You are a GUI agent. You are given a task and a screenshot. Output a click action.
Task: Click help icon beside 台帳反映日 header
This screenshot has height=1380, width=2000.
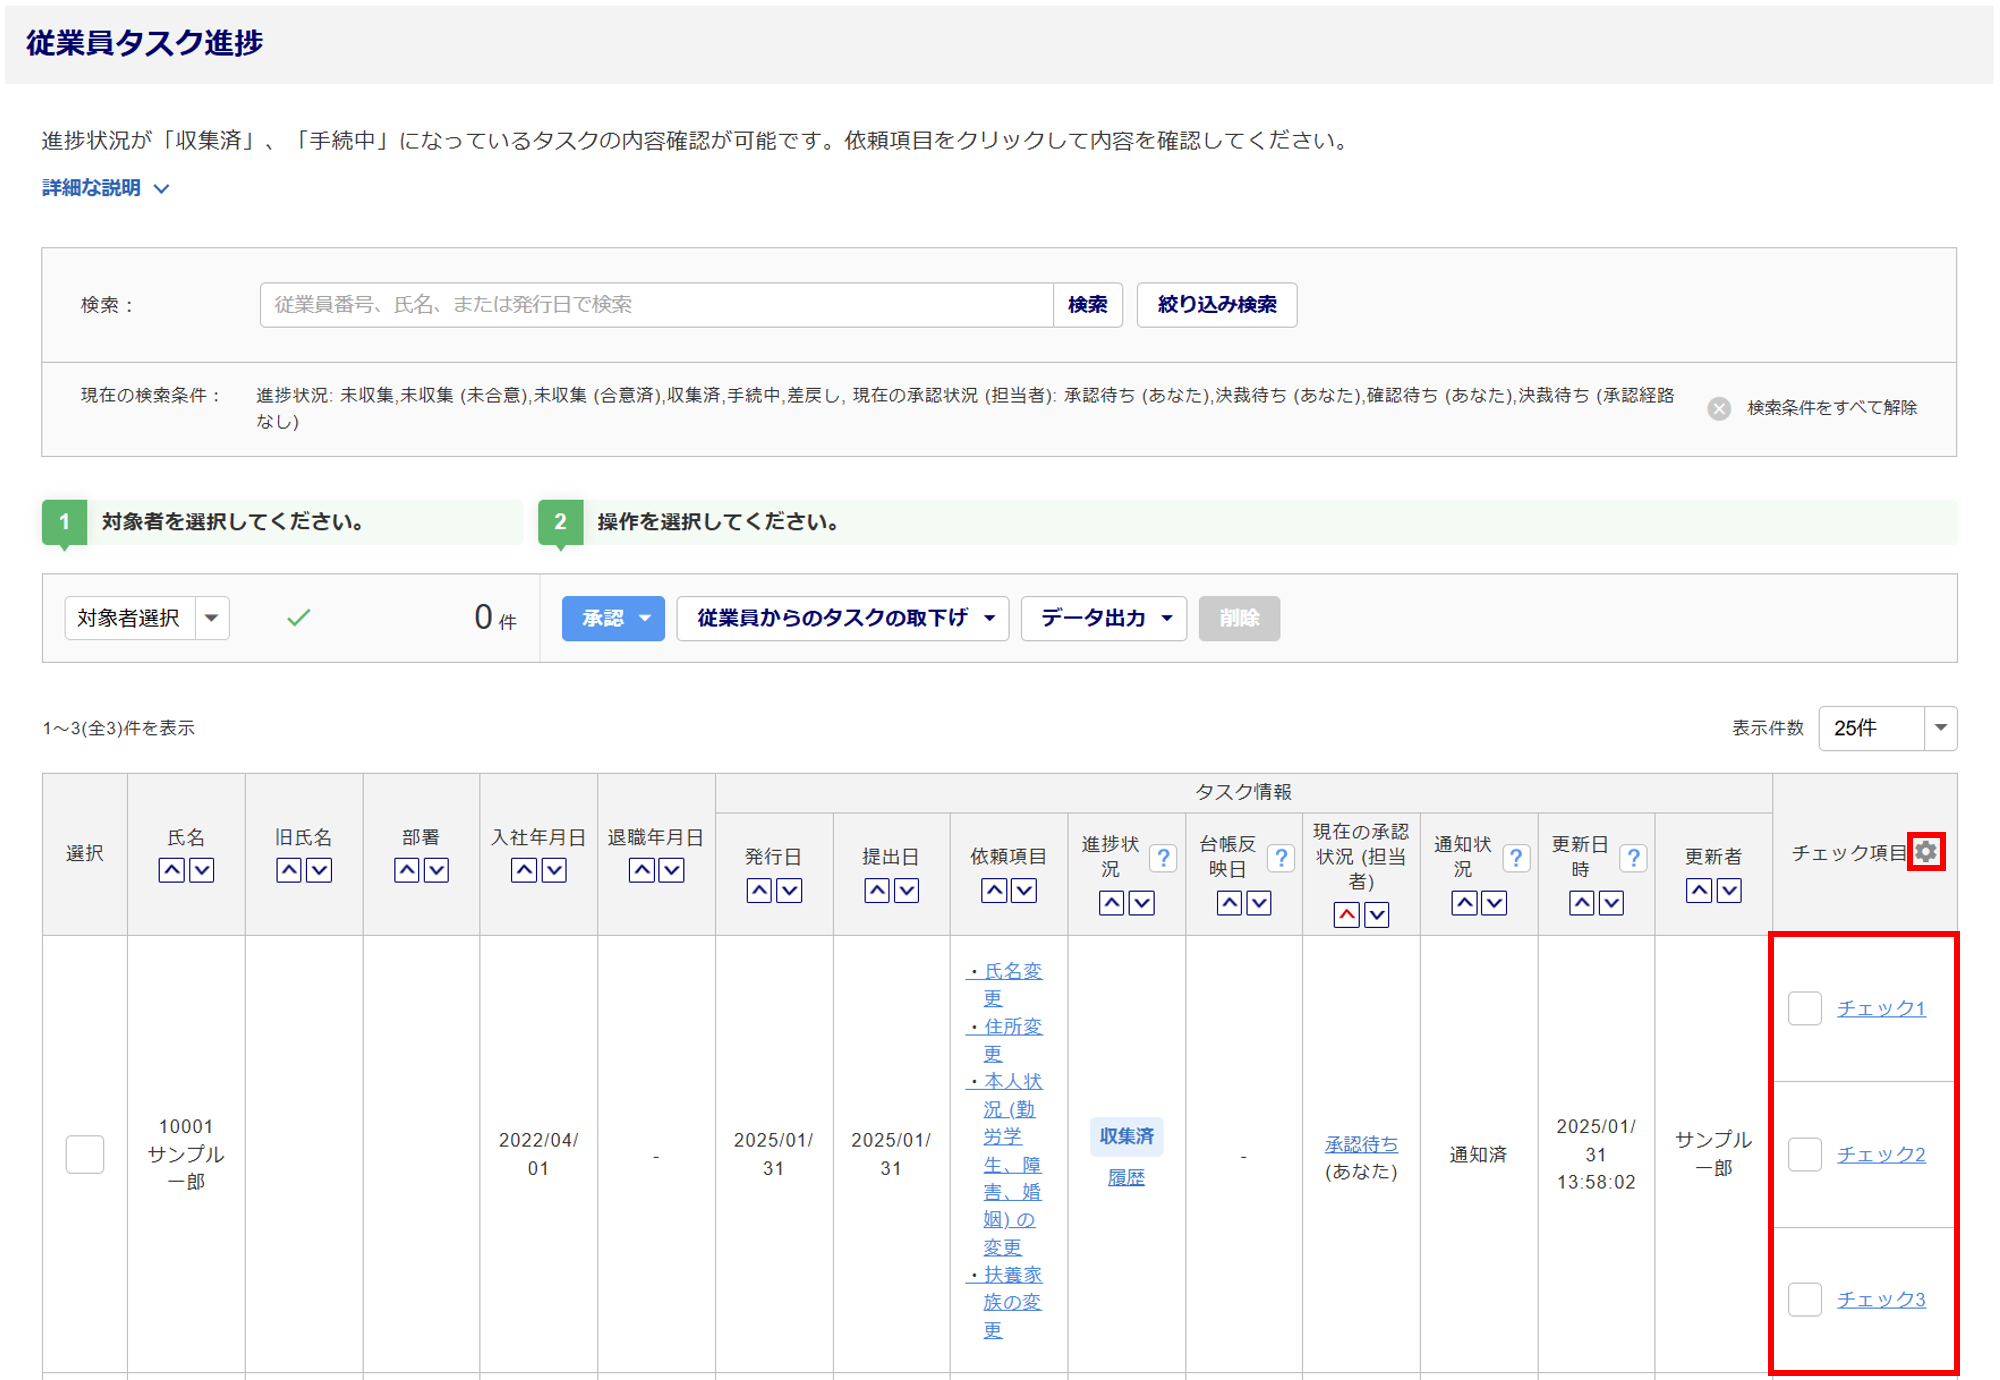[1280, 858]
